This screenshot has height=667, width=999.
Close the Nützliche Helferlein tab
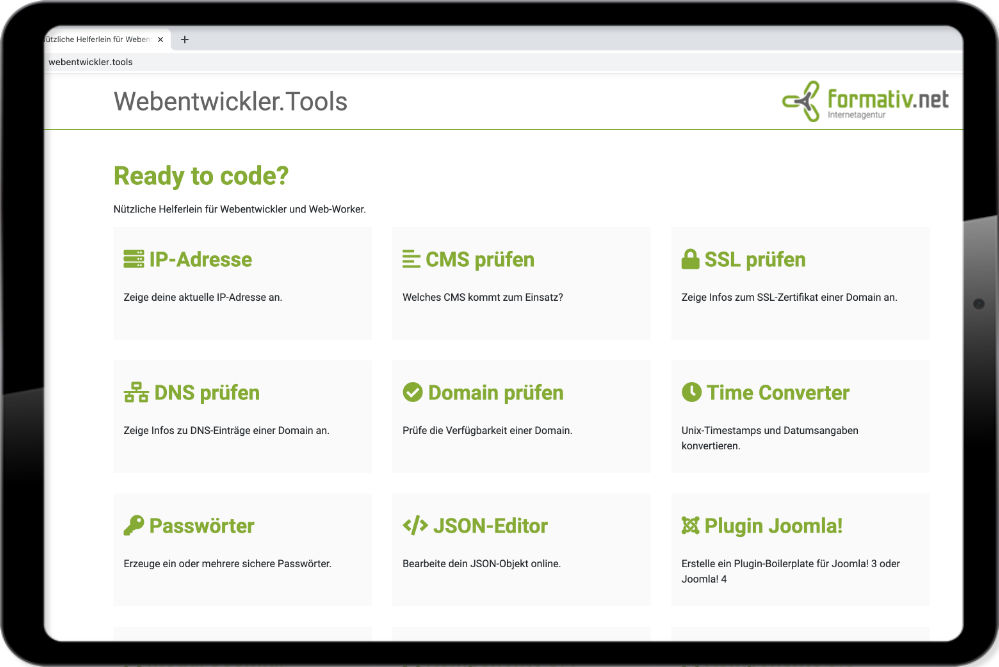click(x=160, y=39)
